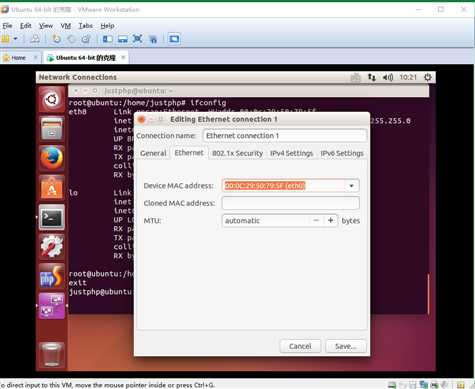The width and height of the screenshot is (475, 389).
Task: Open the IPv6 Settings tab
Action: click(342, 153)
